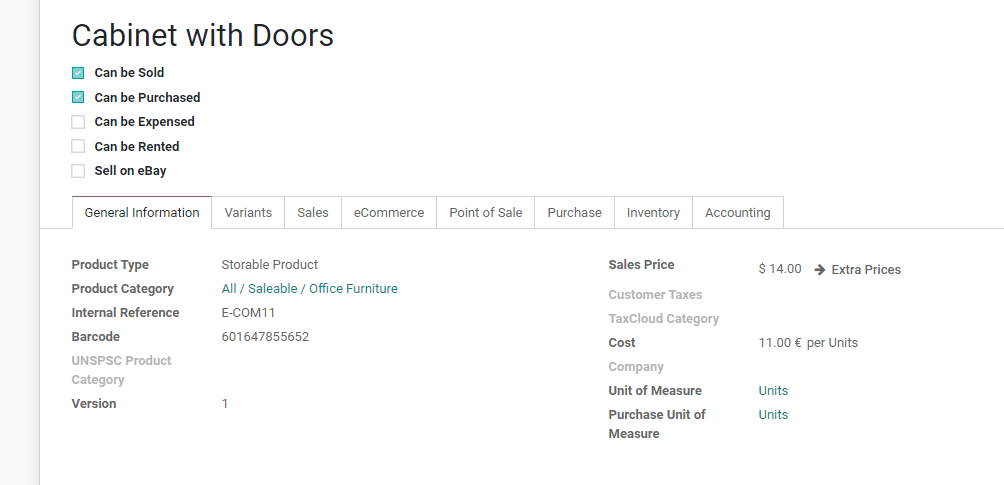Select the Point of Sale tab
This screenshot has width=1004, height=485.
click(485, 213)
